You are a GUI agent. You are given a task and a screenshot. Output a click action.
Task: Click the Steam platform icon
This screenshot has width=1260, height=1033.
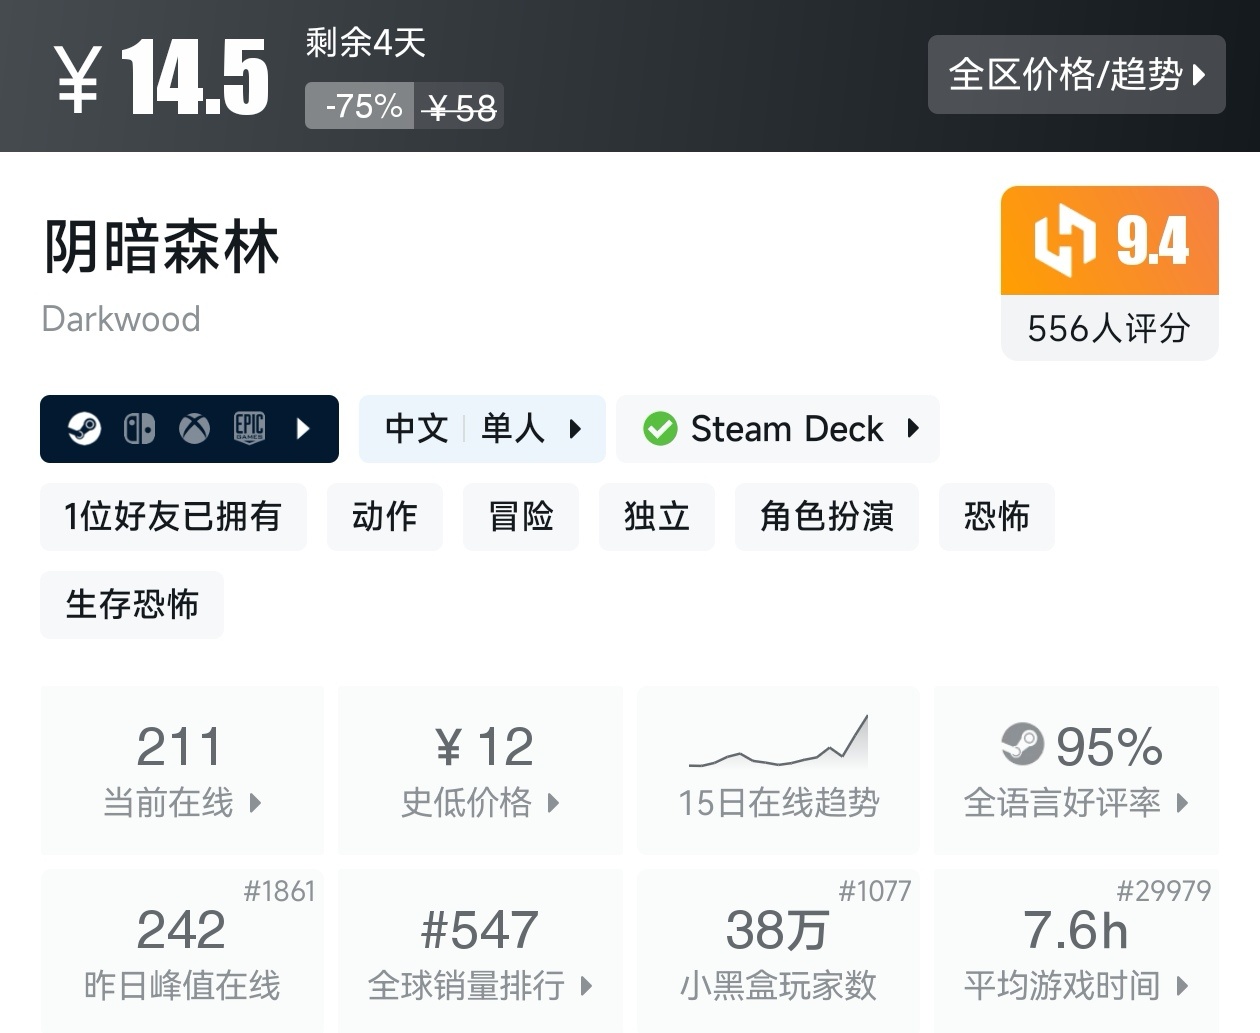click(84, 429)
